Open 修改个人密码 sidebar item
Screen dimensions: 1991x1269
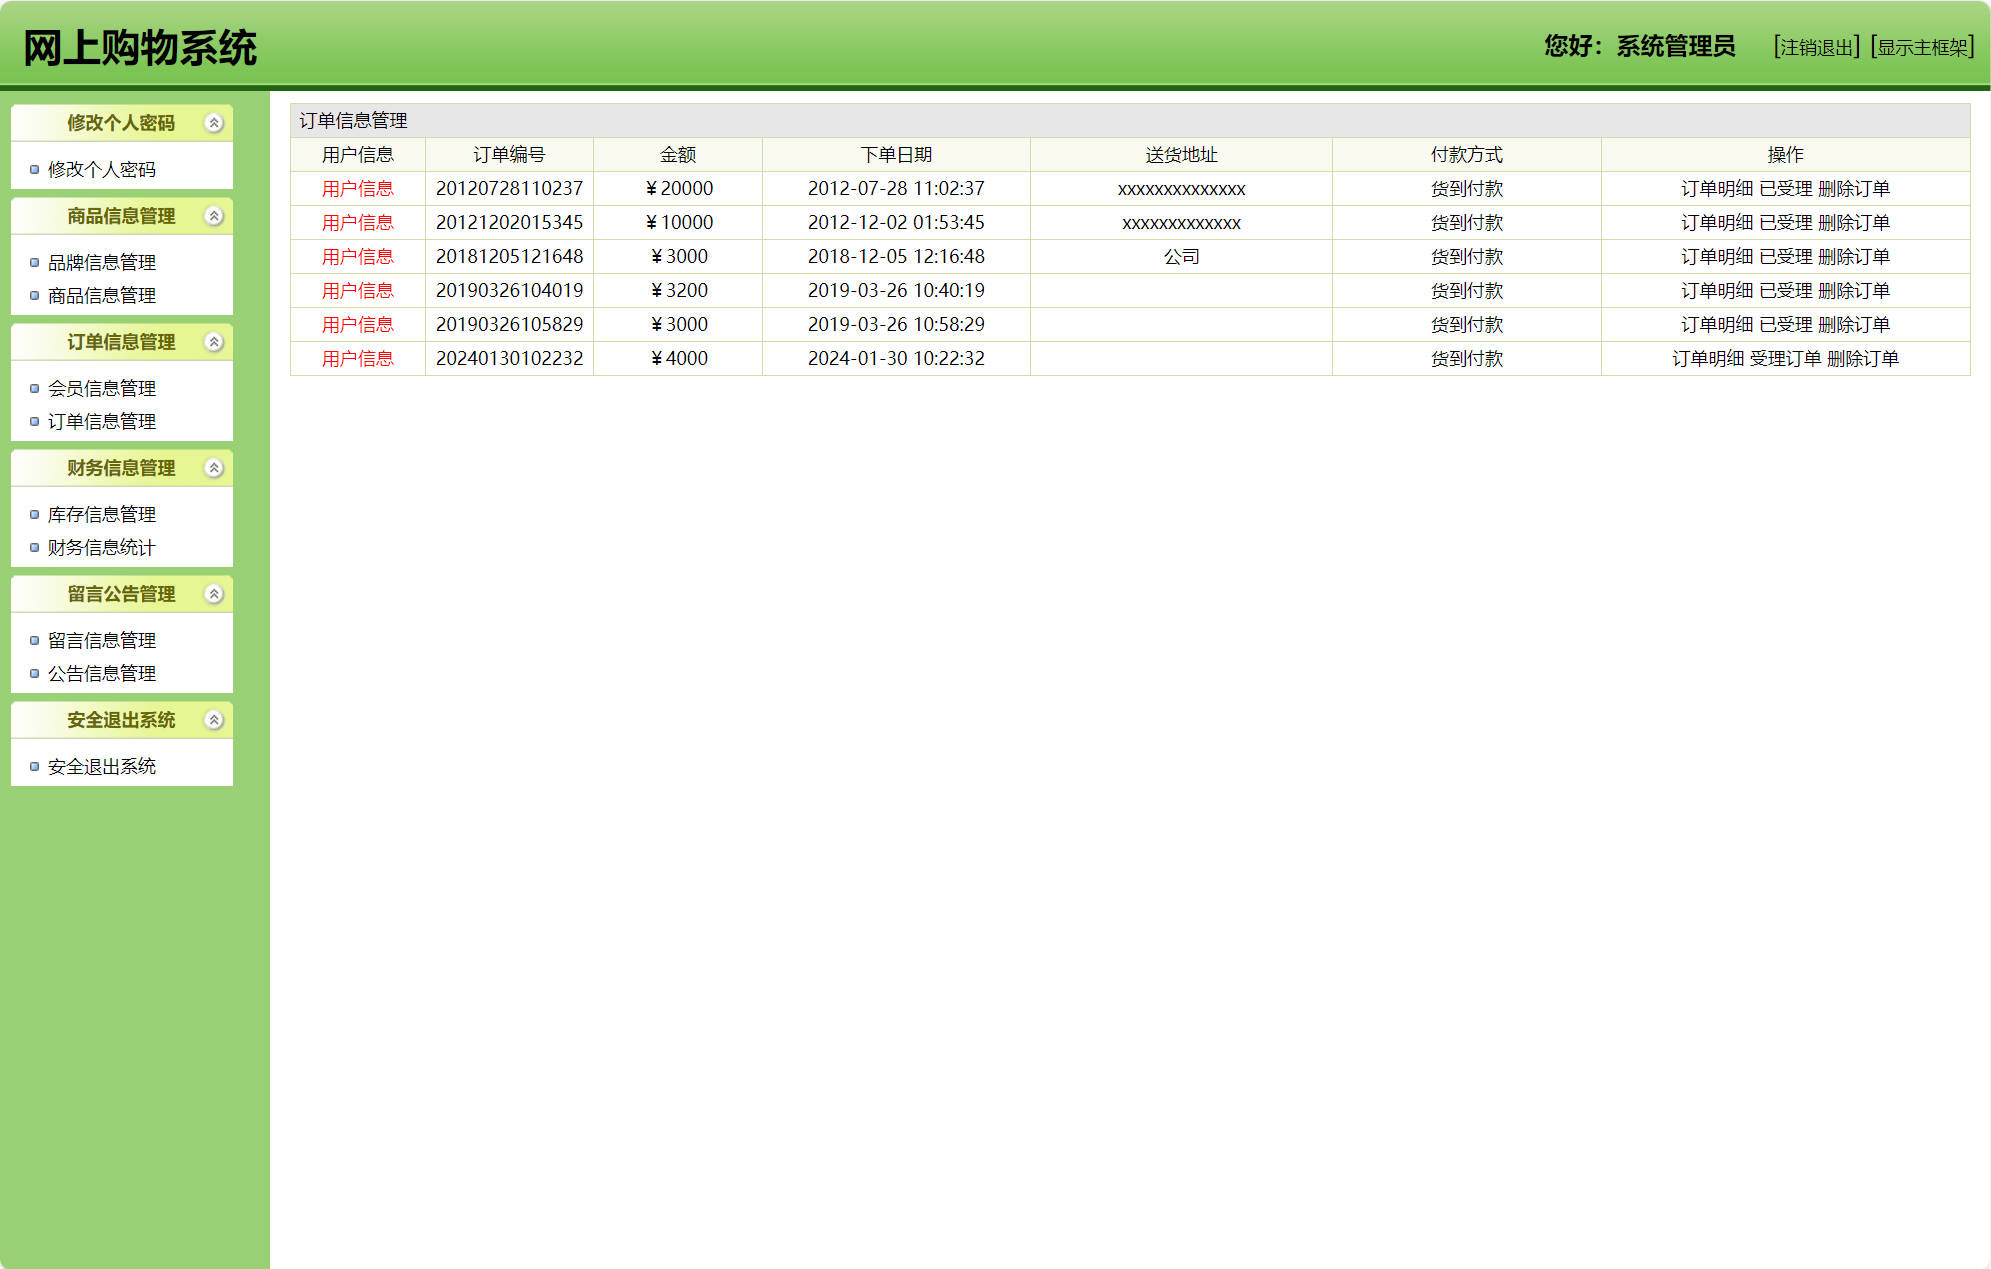point(102,170)
